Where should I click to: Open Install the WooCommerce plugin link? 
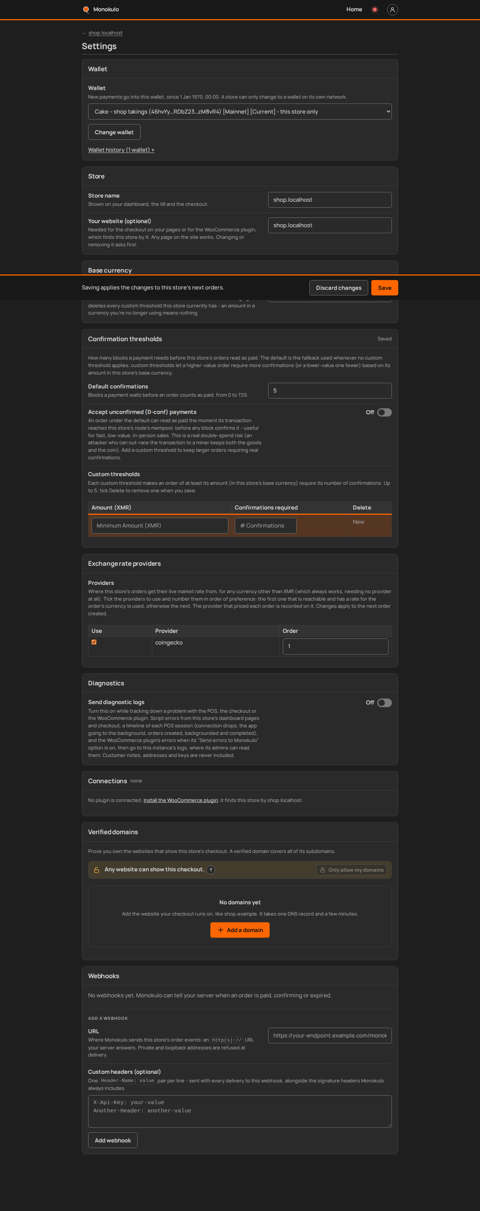click(181, 800)
